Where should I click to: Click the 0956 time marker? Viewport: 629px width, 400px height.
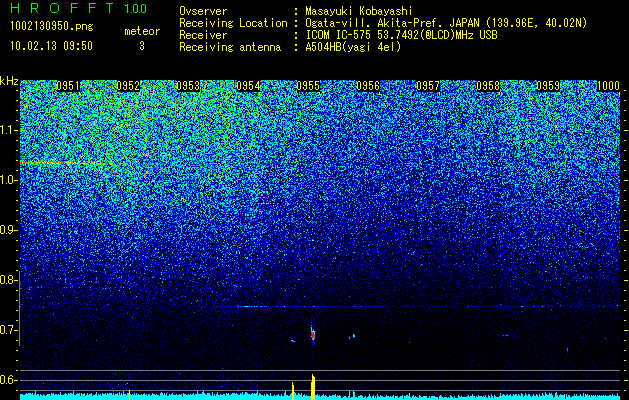tap(368, 86)
